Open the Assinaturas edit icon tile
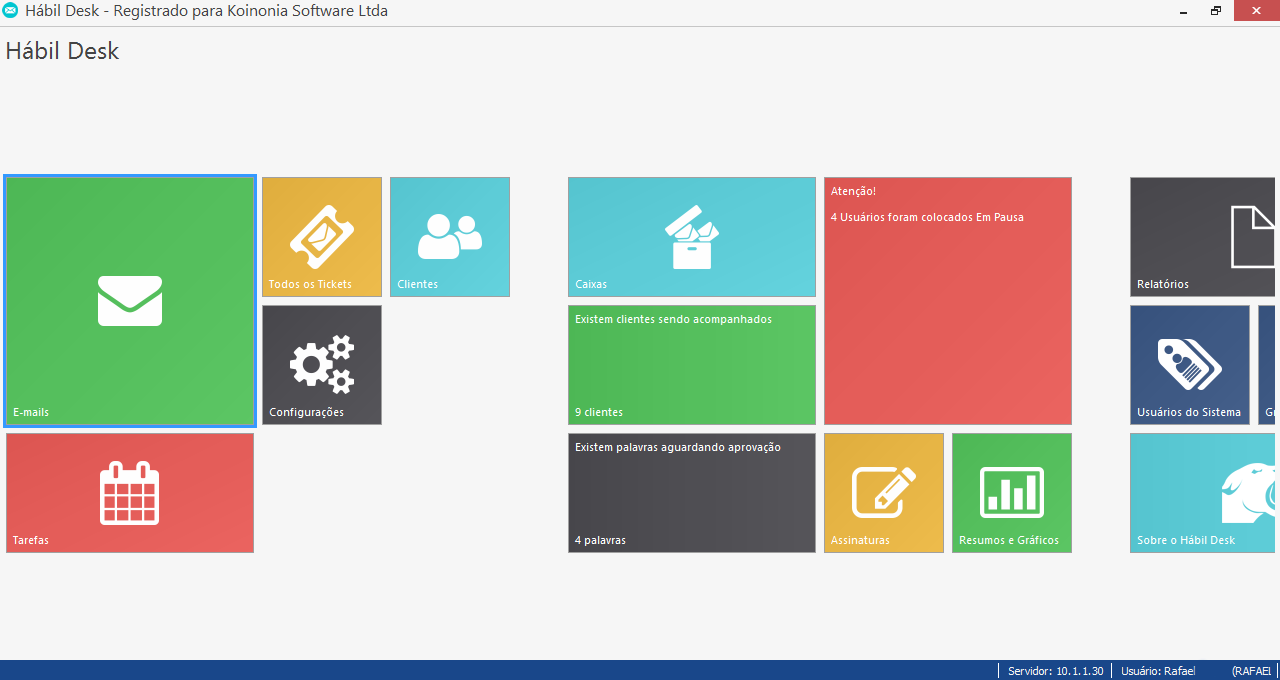The image size is (1280, 680). tap(884, 493)
